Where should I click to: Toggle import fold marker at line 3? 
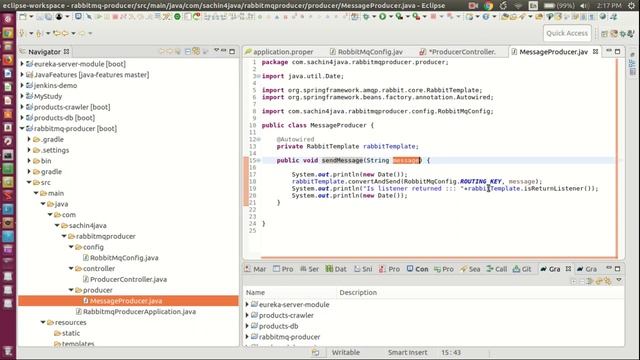click(x=259, y=76)
